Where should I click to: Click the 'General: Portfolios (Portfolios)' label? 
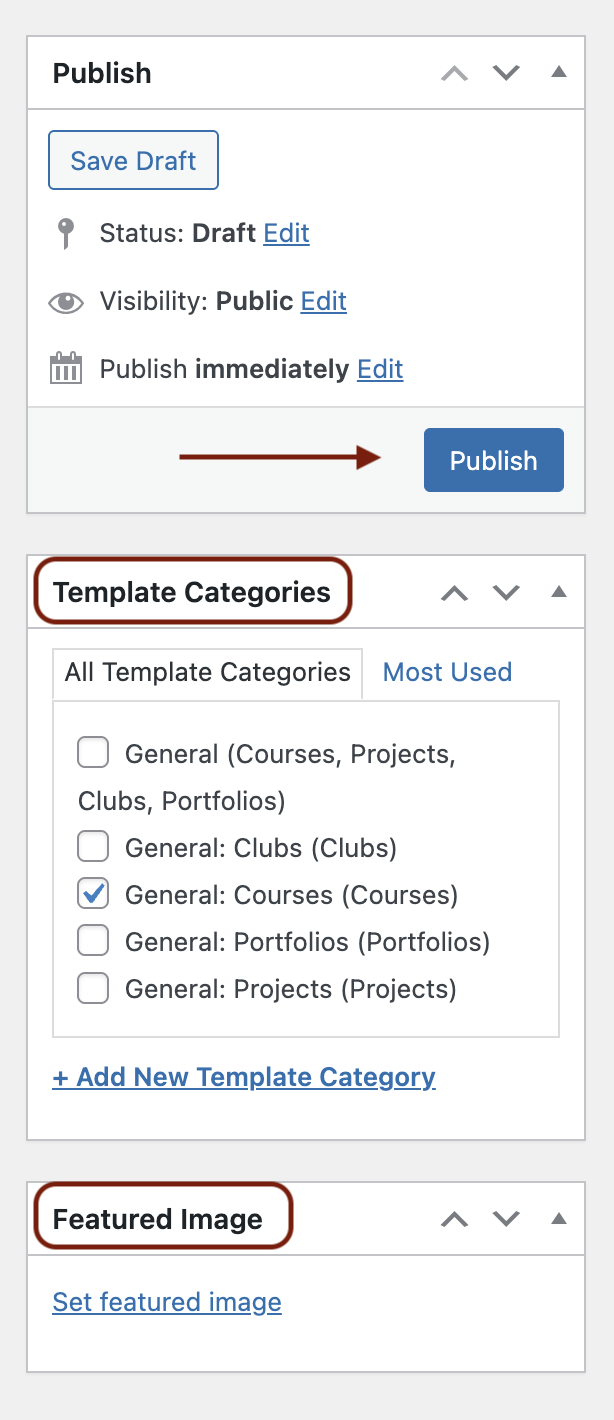tap(307, 942)
